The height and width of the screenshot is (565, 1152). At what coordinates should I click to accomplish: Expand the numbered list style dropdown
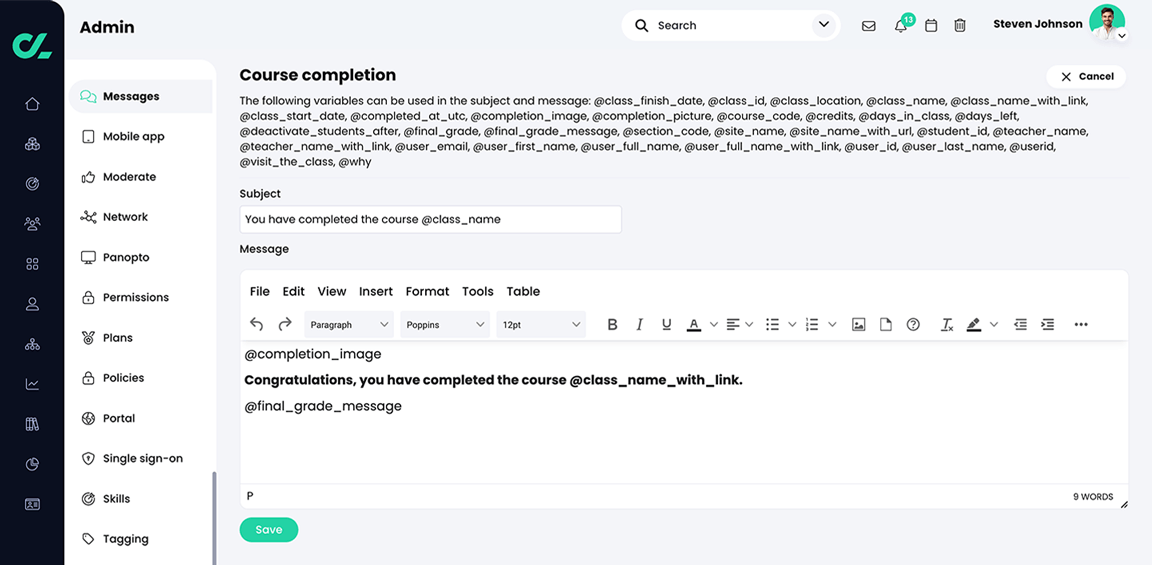[x=832, y=324]
